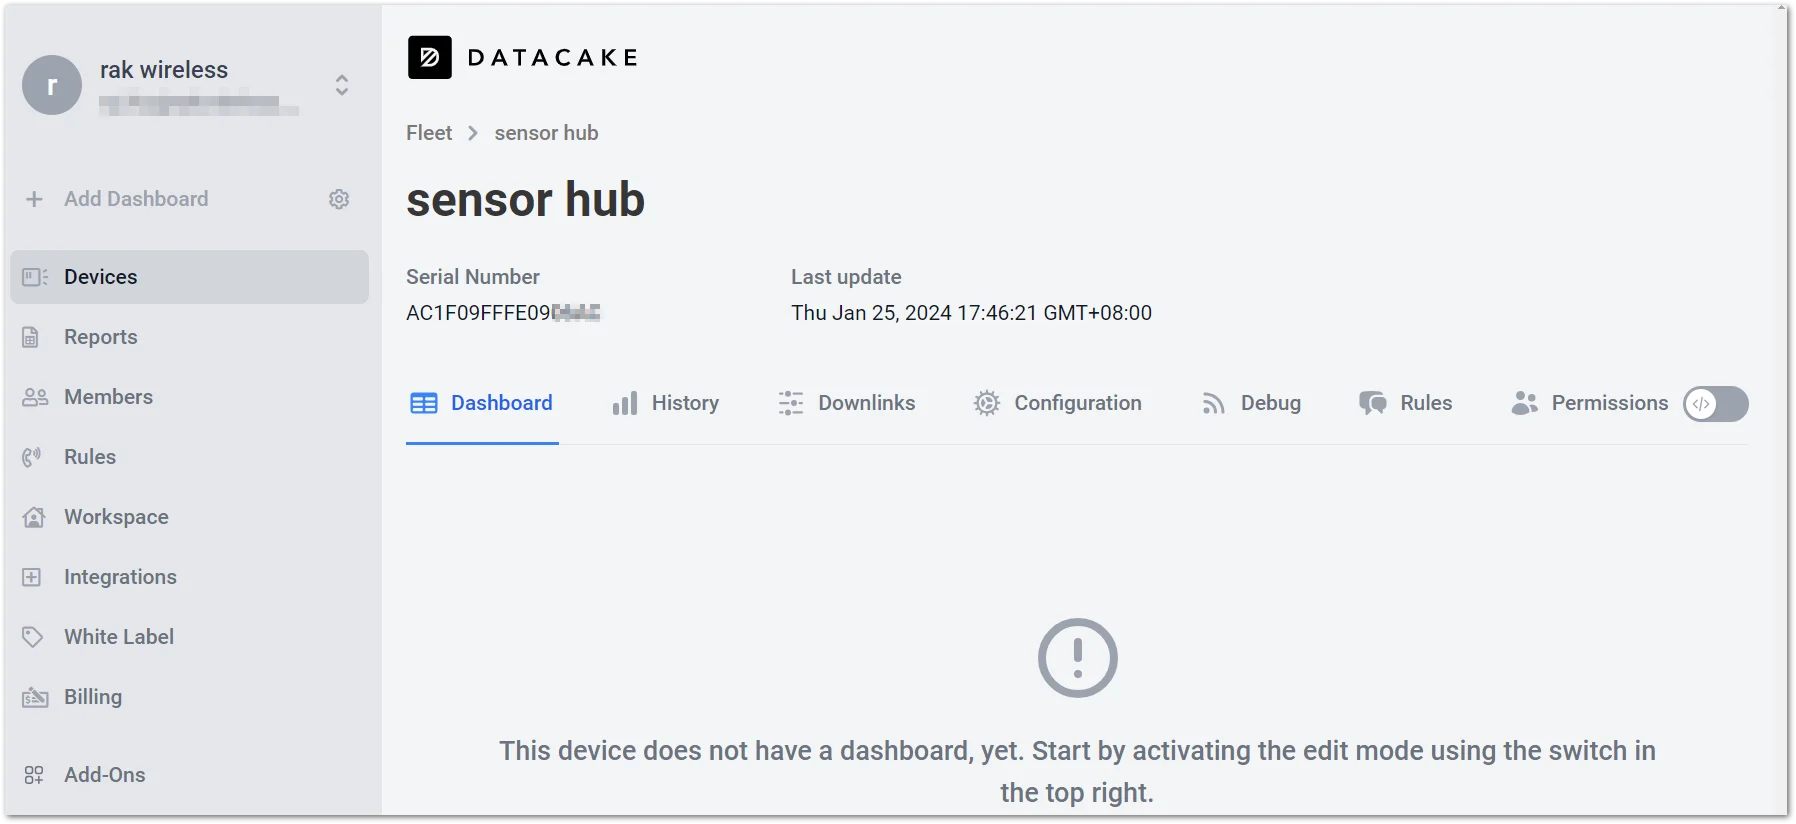Viewport: 1796px width, 824px height.
Task: Click the Integrations plus-box icon
Action: point(32,577)
